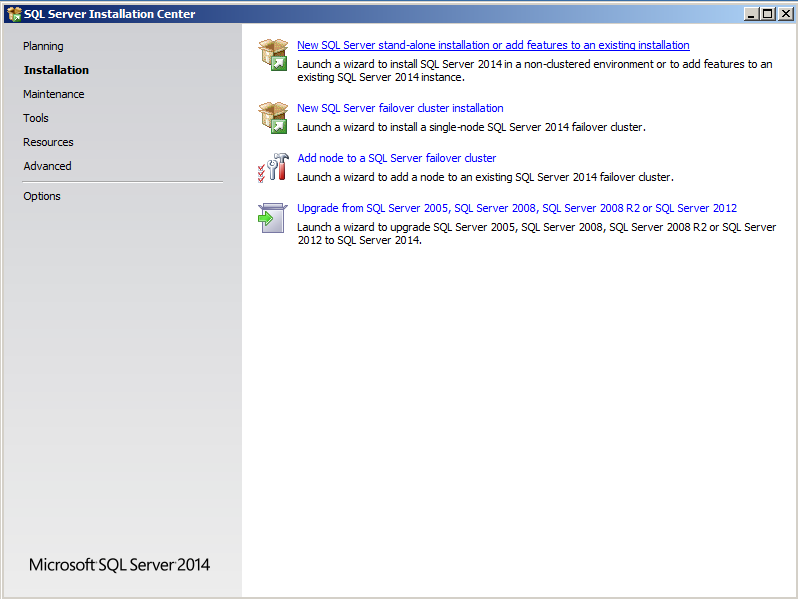Image resolution: width=798 pixels, height=599 pixels.
Task: Click the upgrade green arrow icon
Action: 272,218
